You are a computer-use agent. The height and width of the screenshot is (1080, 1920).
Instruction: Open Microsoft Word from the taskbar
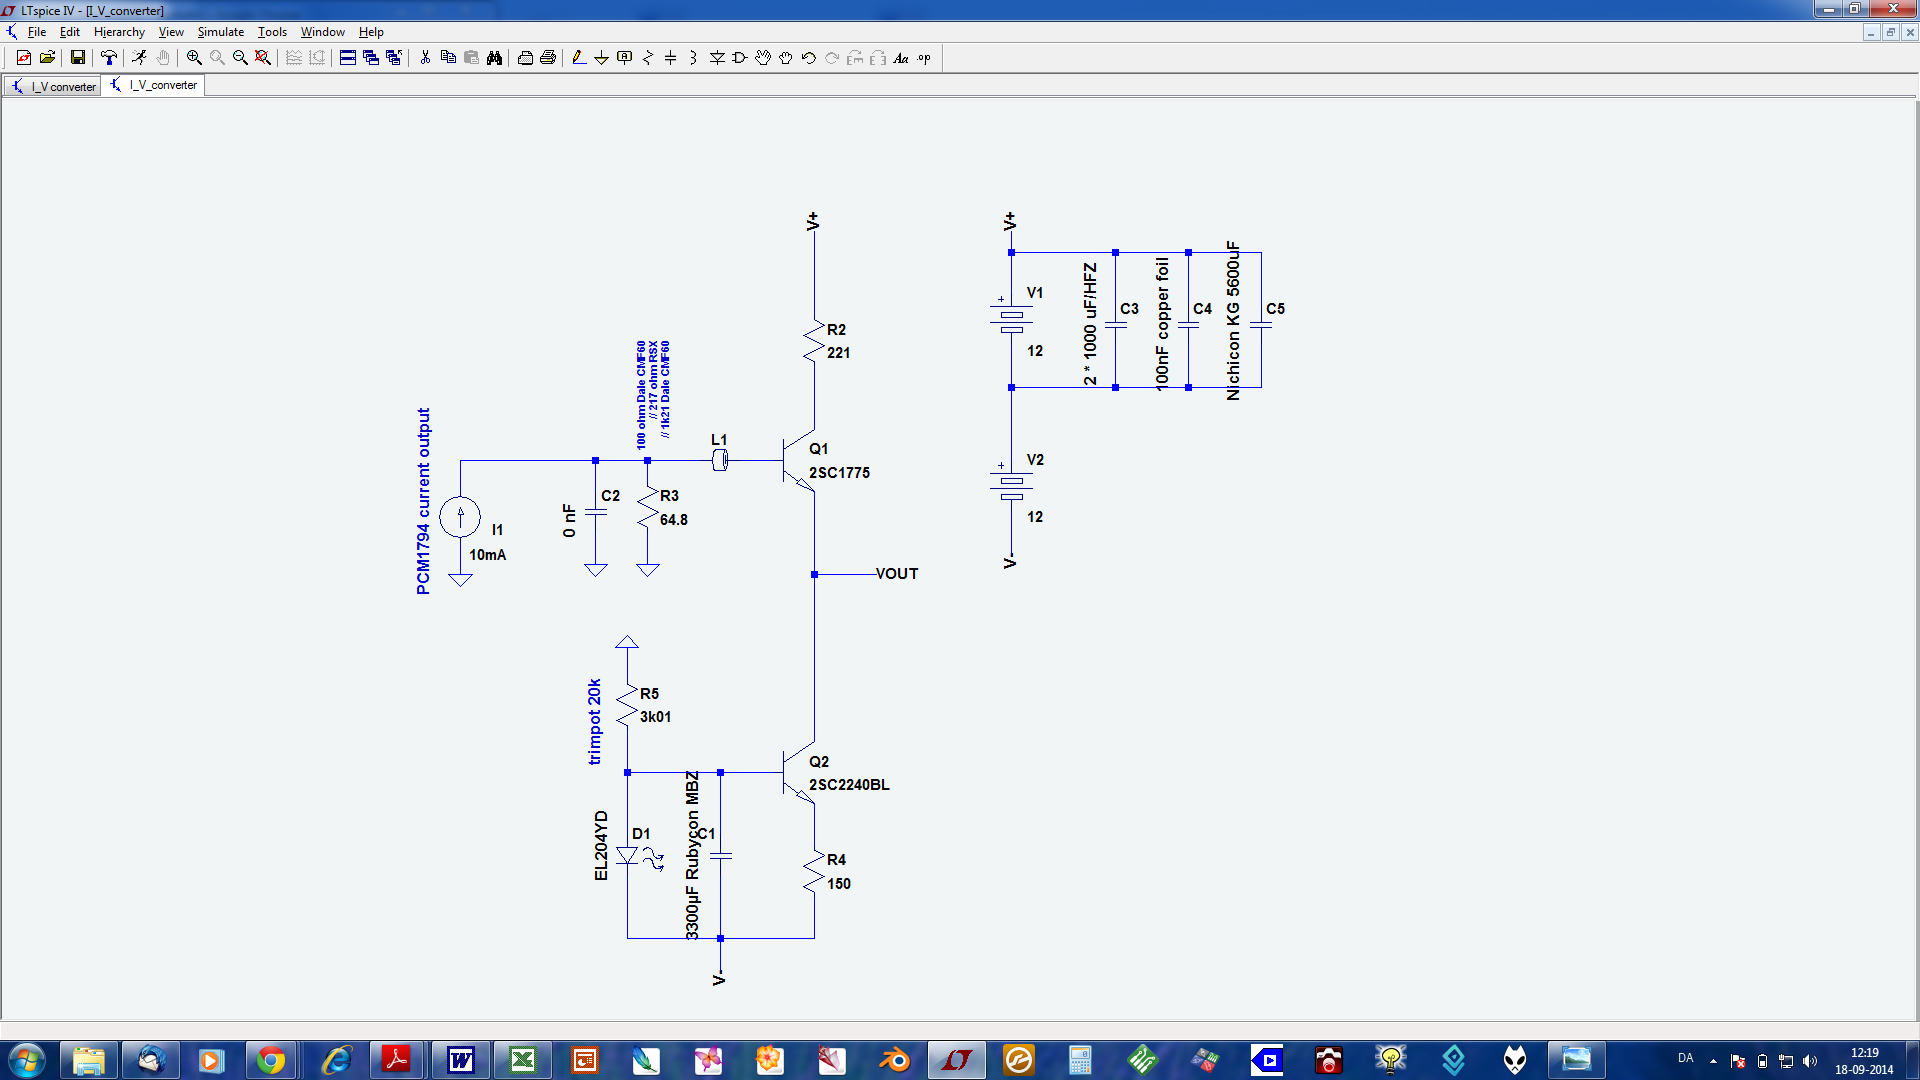[460, 1060]
